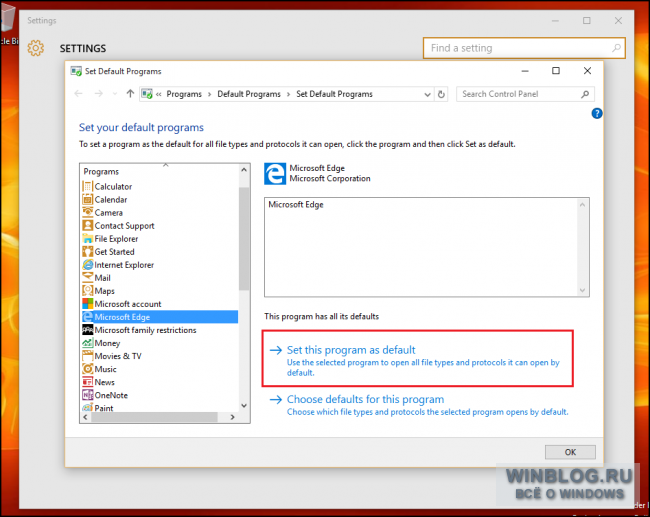Click the programs list vertical scrollbar thumb
This screenshot has height=517, width=650.
[x=244, y=238]
